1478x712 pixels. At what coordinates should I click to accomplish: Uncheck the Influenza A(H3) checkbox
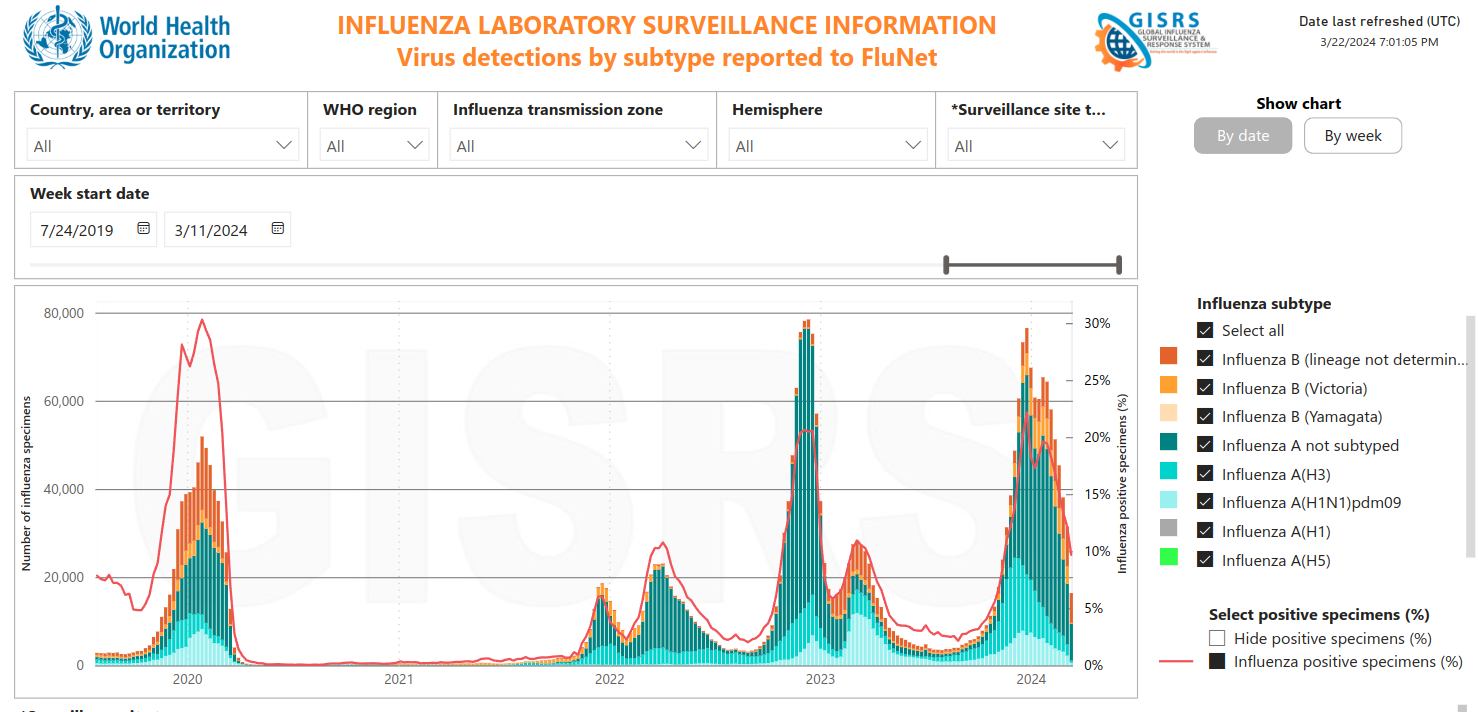(x=1205, y=474)
